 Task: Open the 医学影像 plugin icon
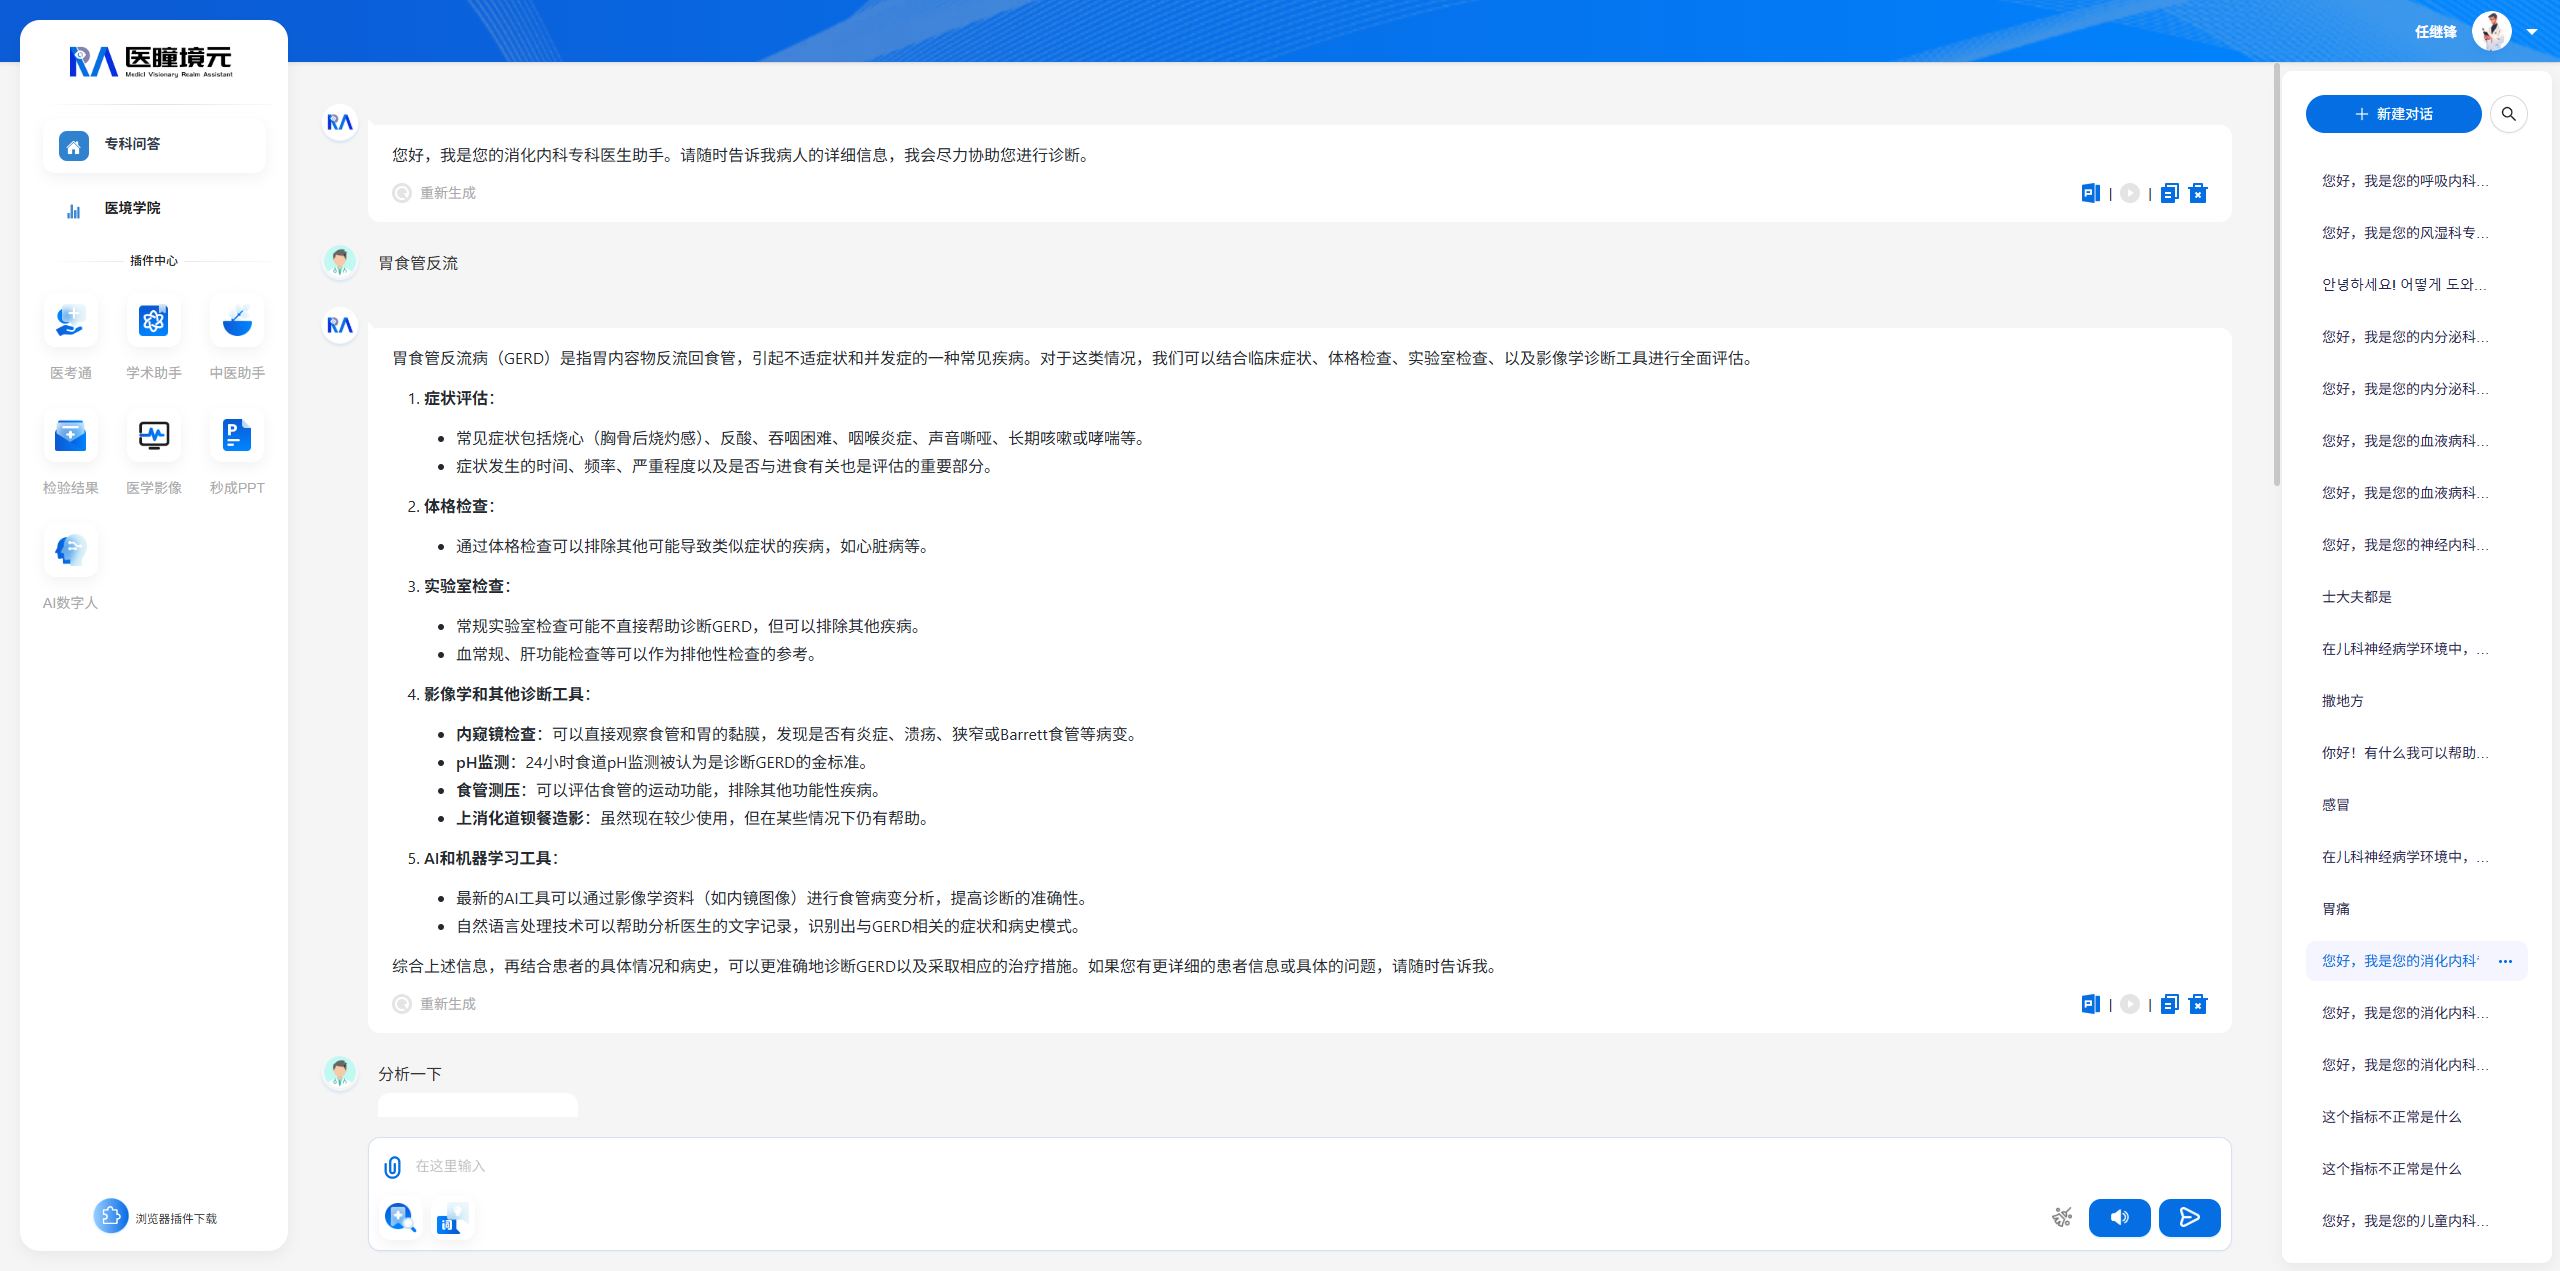[153, 436]
